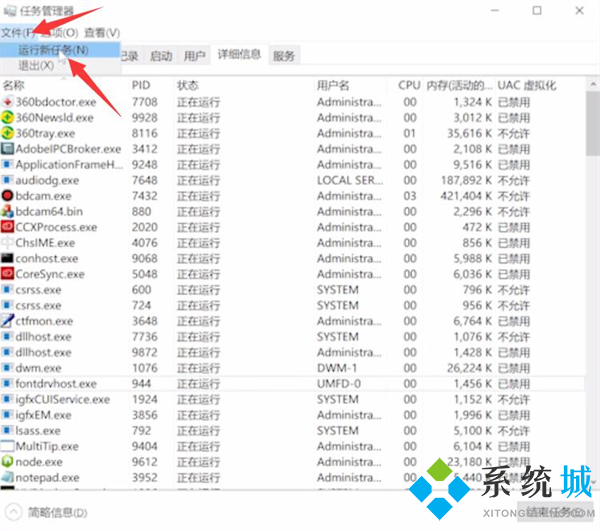Click the green node.exe icon

point(7,462)
